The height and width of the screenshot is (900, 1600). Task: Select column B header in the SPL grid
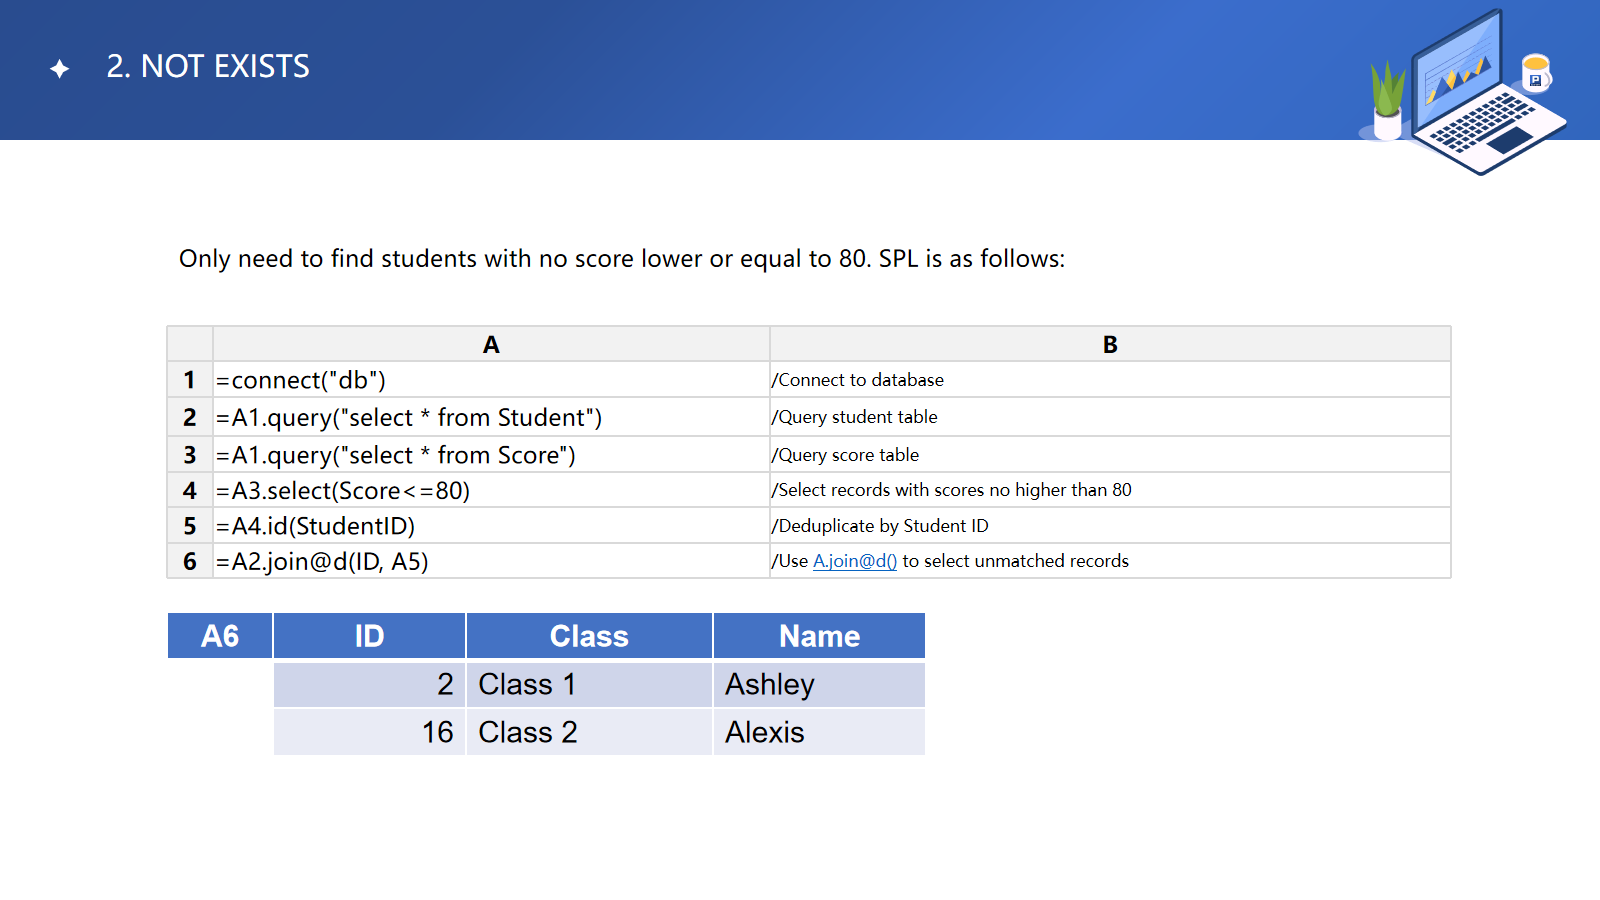click(1110, 345)
